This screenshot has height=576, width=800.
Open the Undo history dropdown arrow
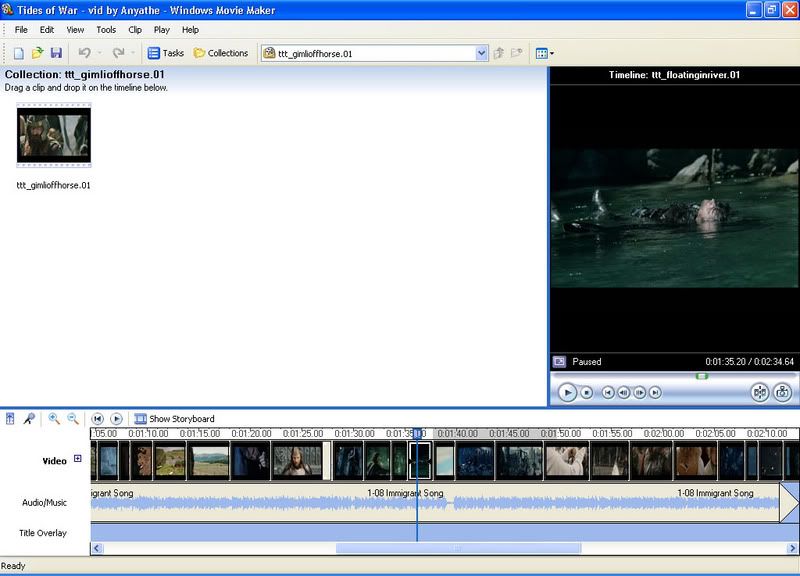tap(99, 53)
